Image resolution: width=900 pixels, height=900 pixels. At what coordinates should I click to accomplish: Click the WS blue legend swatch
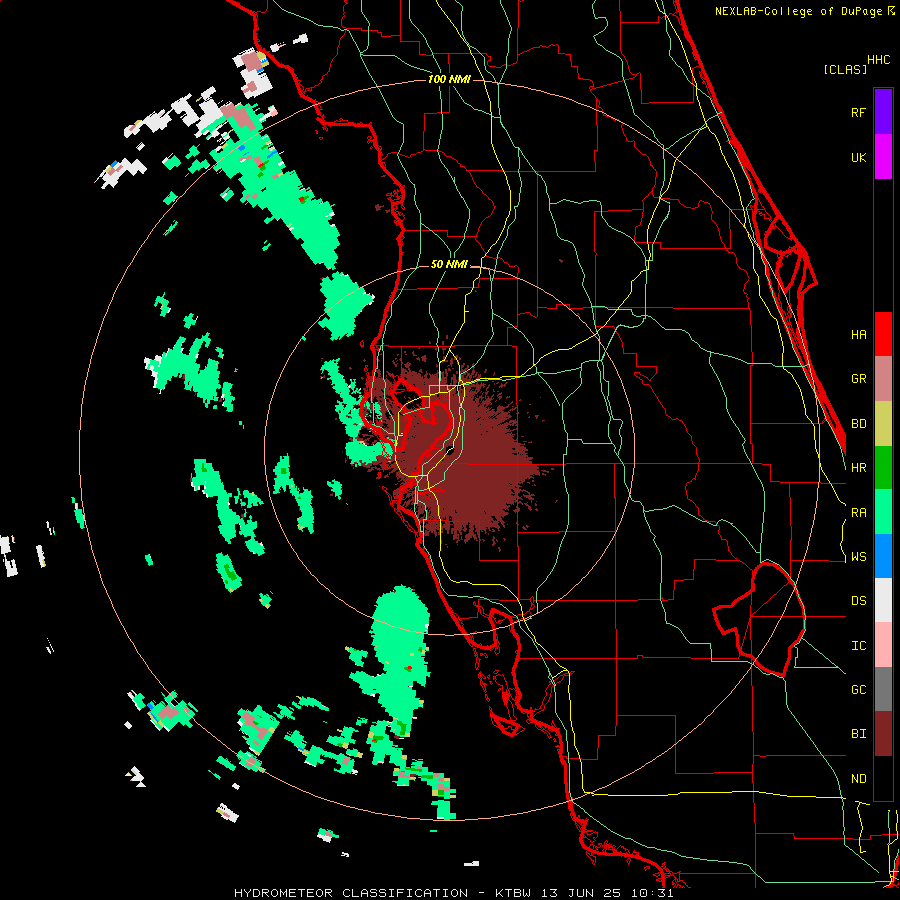coord(883,556)
